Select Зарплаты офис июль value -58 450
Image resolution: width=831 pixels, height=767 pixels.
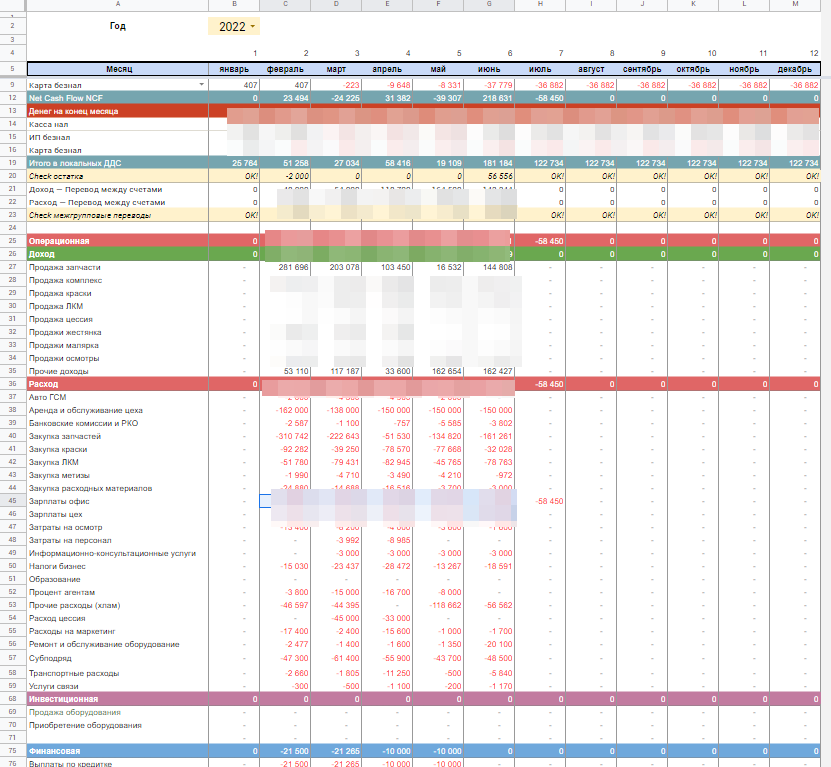point(540,501)
